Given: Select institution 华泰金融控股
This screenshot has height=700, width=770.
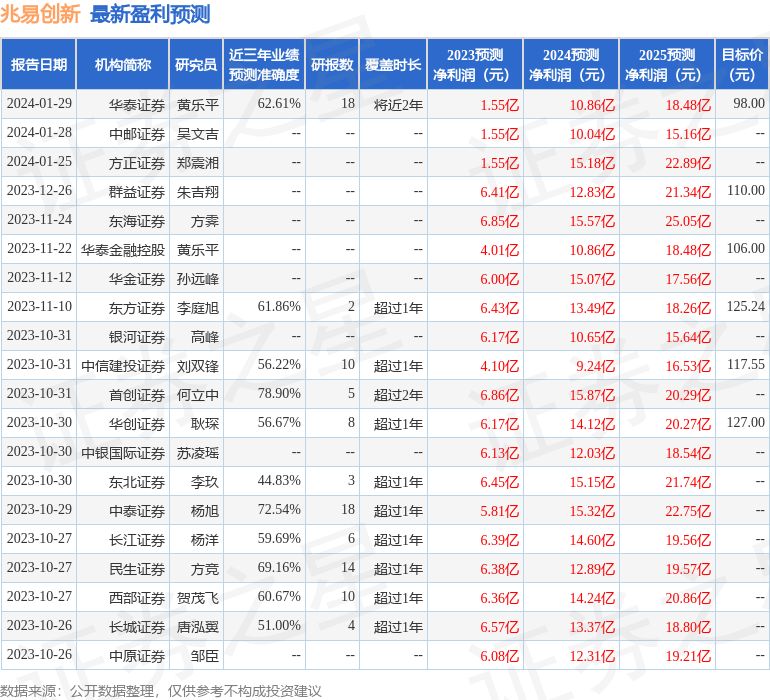Looking at the screenshot, I should (x=123, y=250).
